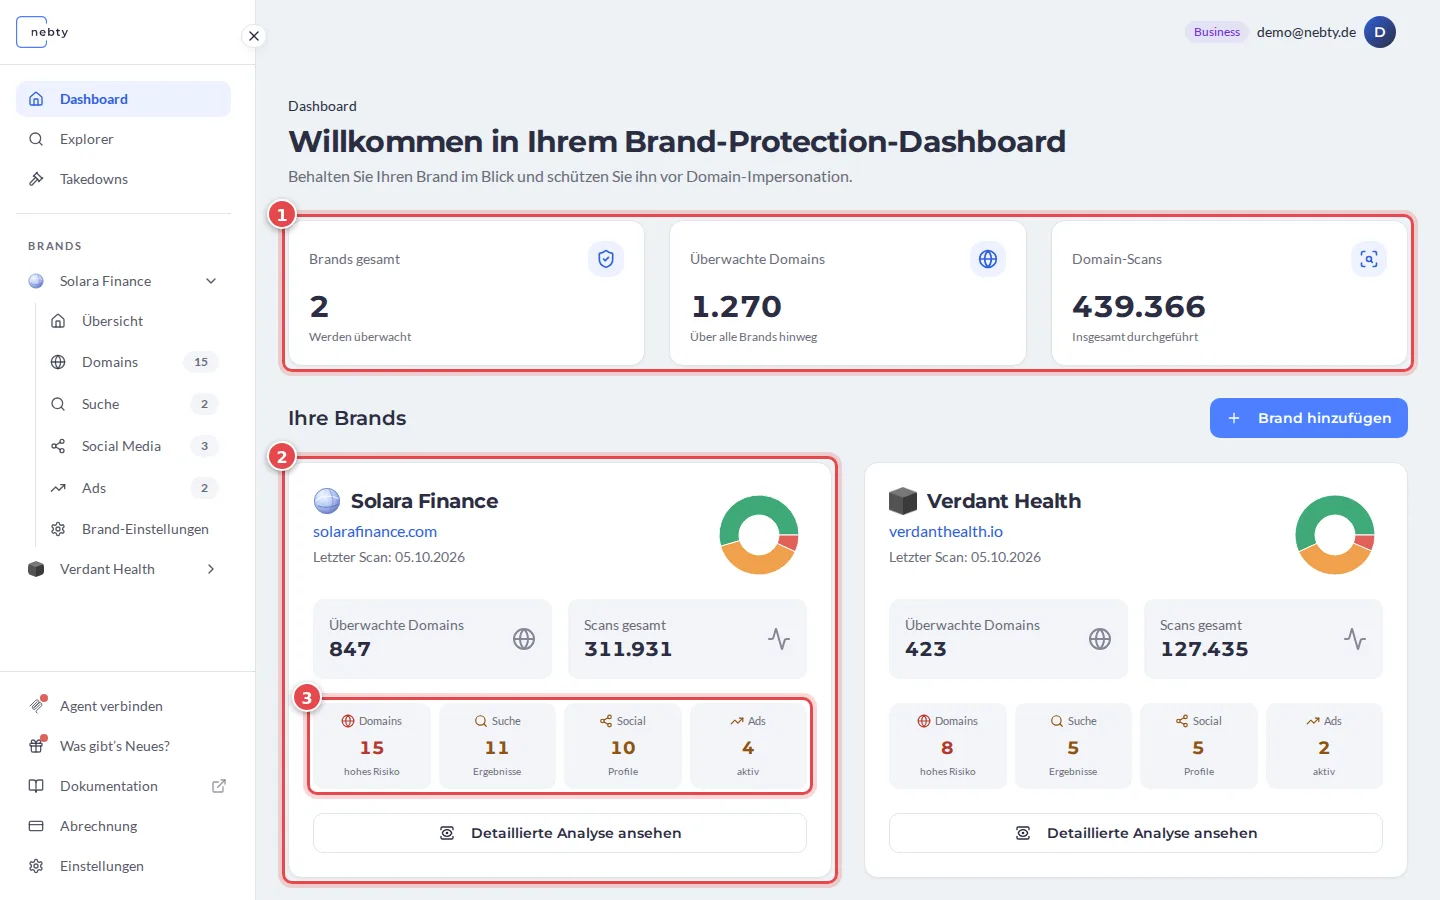Click the demo@nebty.de account email

click(x=1306, y=32)
